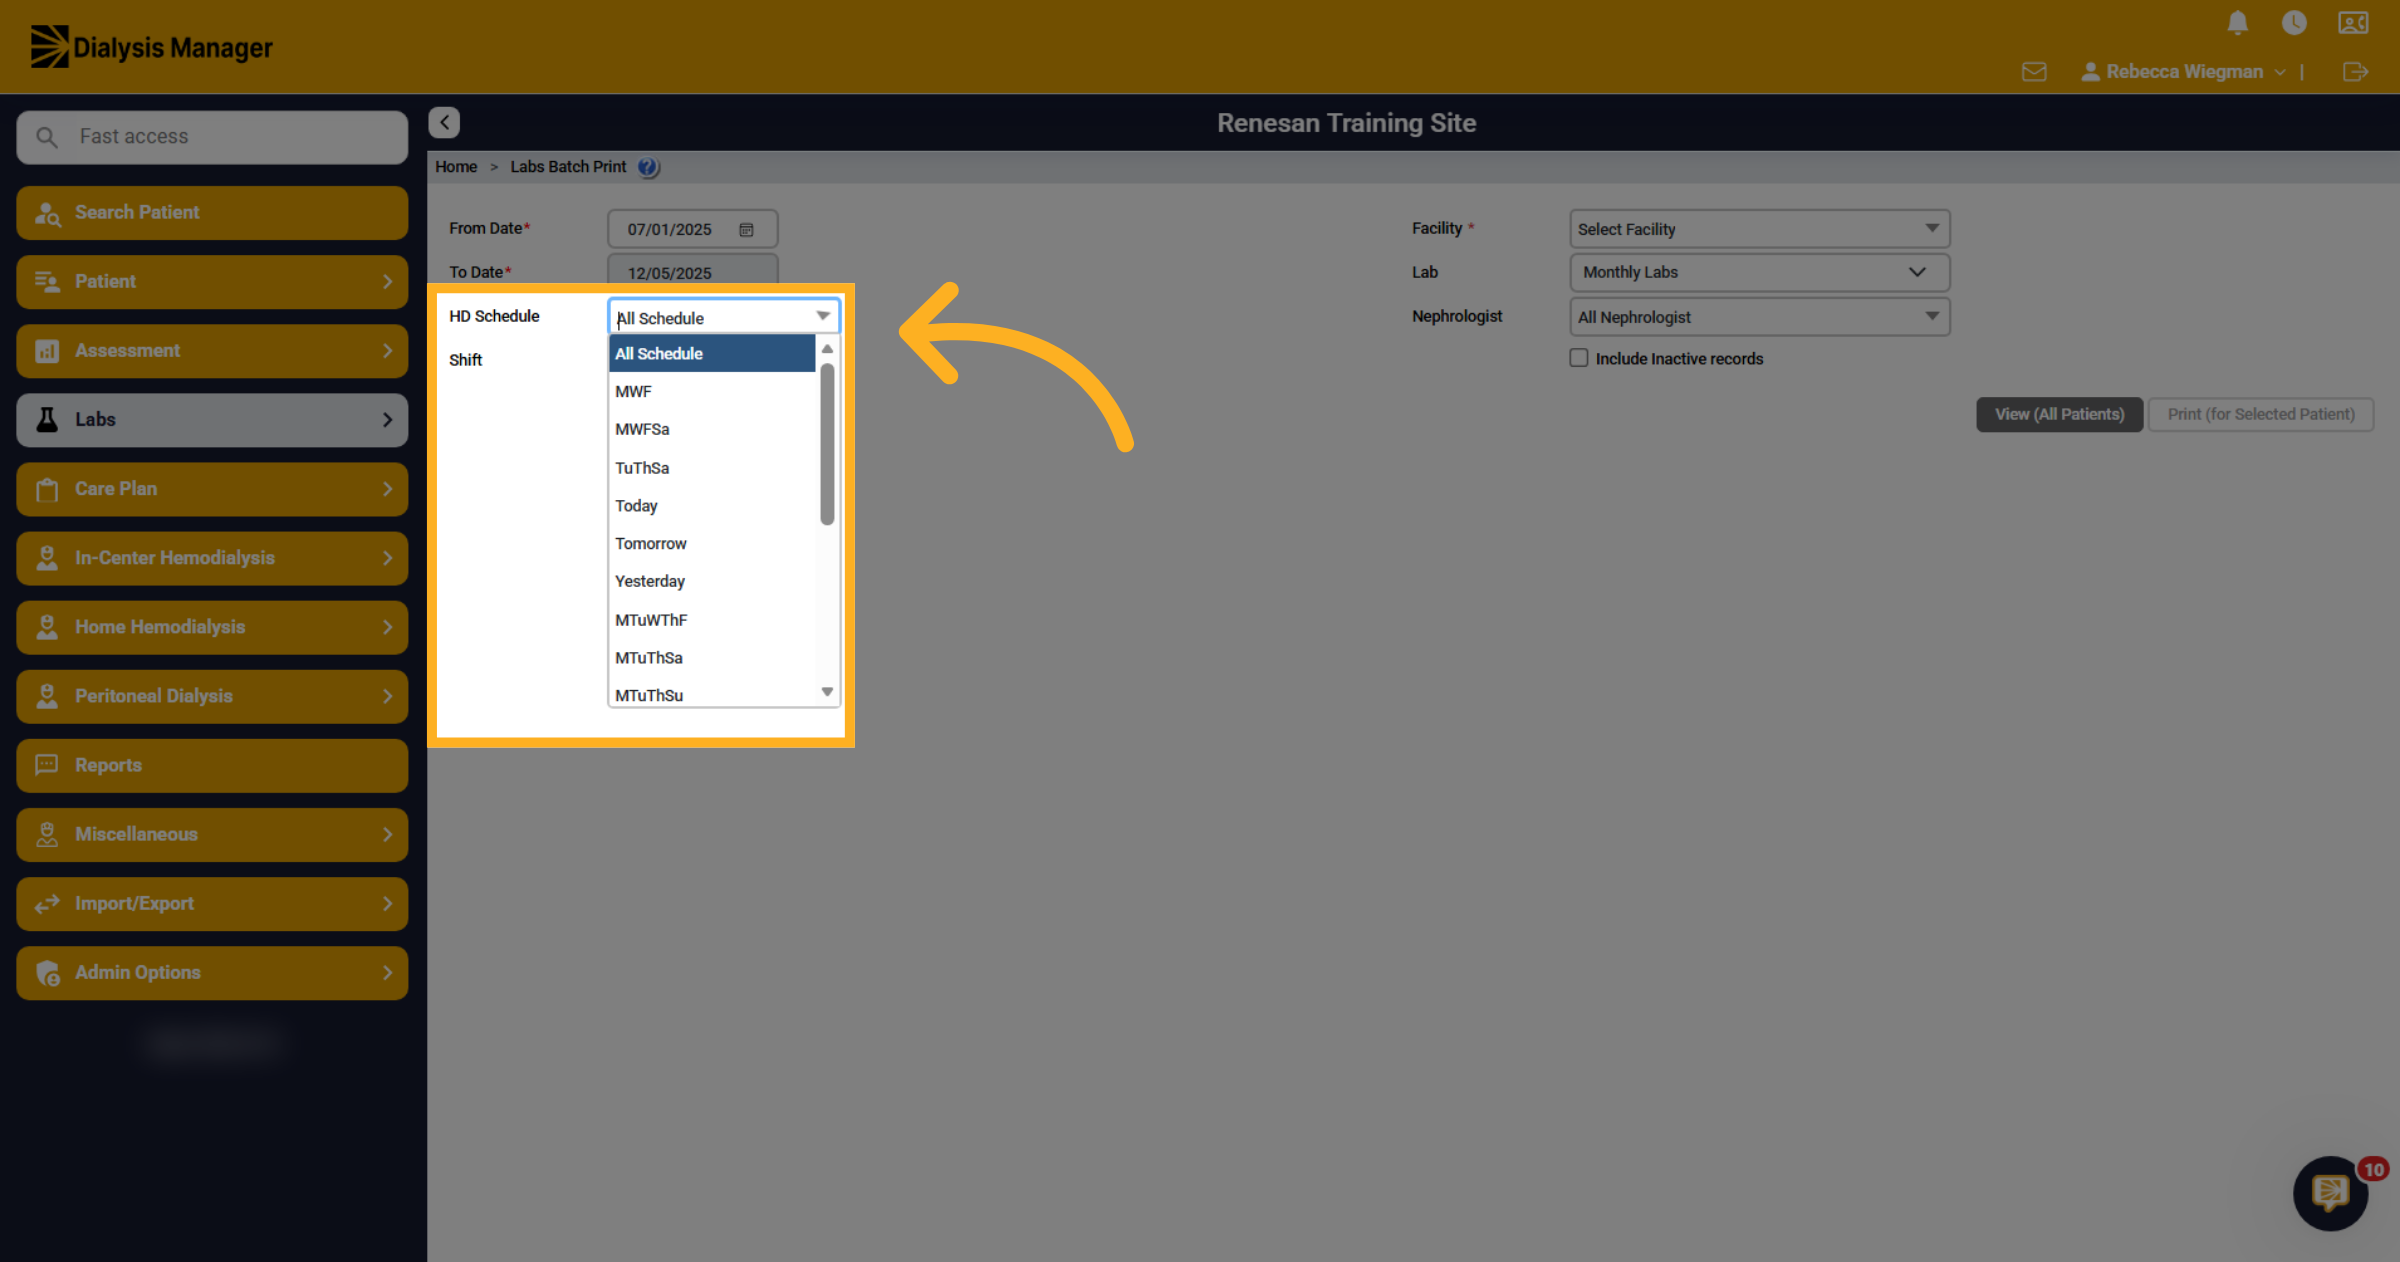
Task: Click the Labs Batch Print help icon
Action: 648,167
